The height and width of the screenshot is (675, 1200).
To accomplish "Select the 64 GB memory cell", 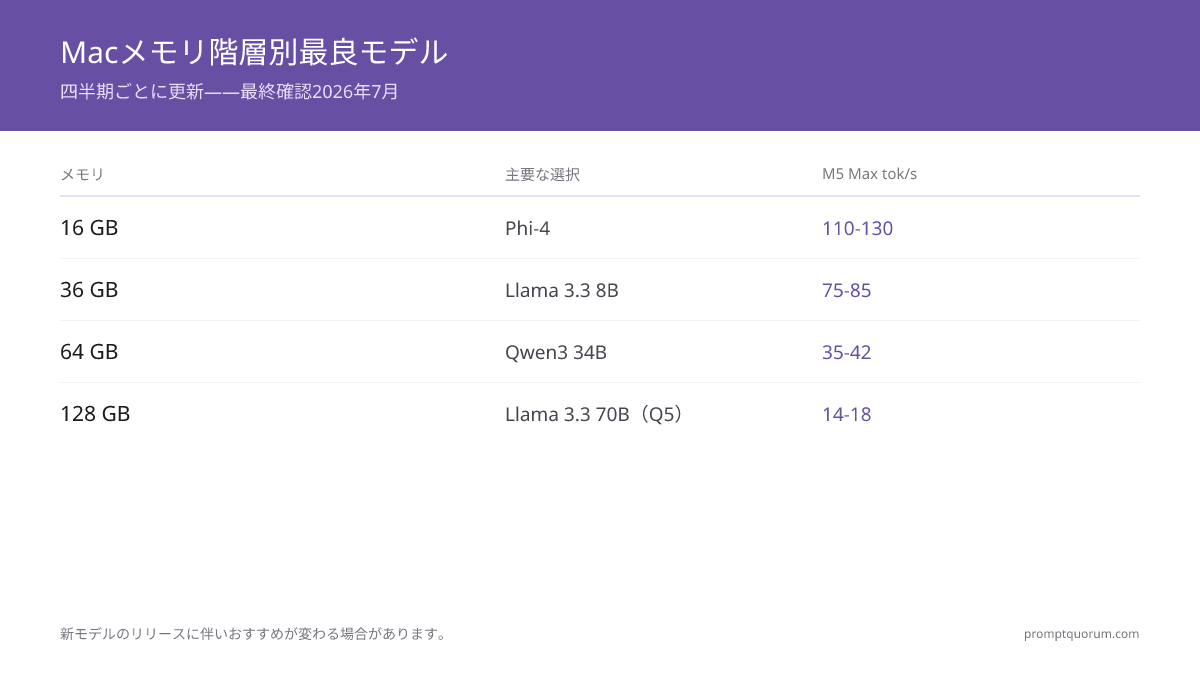I will (x=89, y=352).
